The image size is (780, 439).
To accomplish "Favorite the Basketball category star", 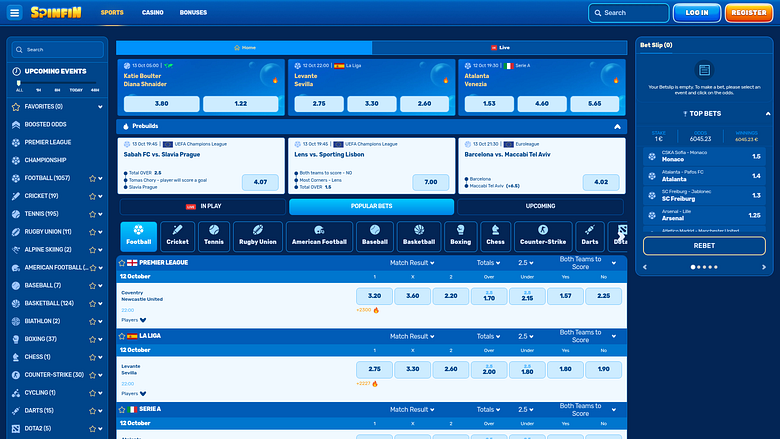I will [93, 304].
